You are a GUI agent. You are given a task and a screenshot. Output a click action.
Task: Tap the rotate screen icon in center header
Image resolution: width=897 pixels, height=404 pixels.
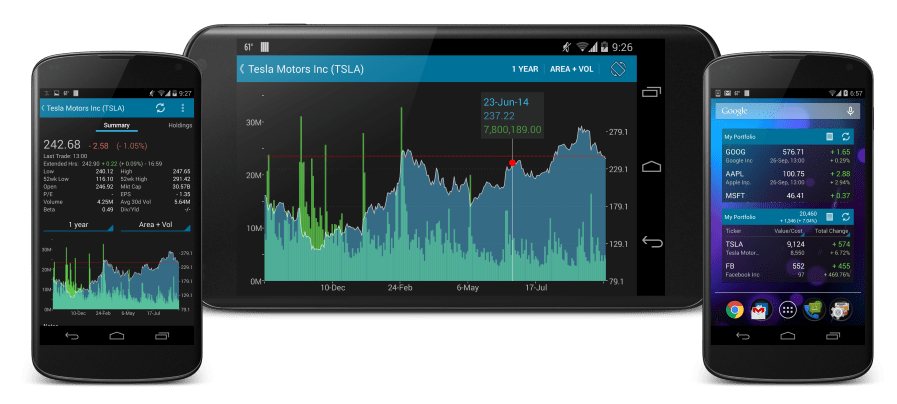[618, 69]
